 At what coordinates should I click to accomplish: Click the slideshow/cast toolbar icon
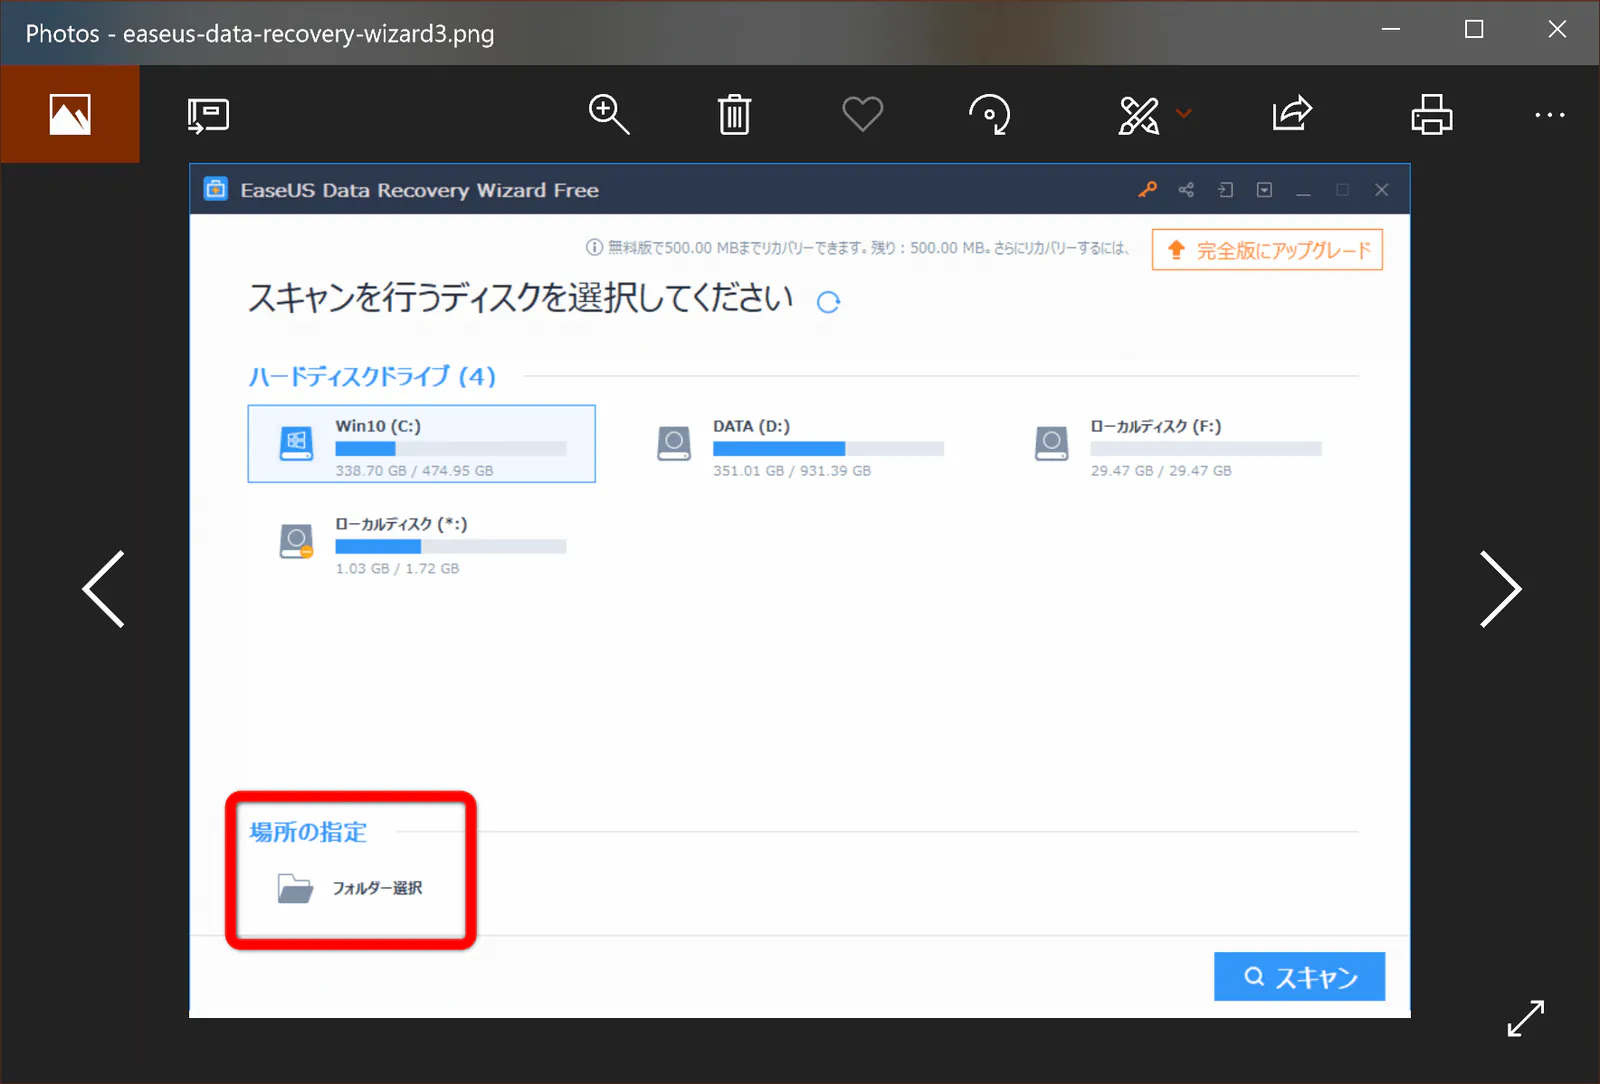[208, 115]
